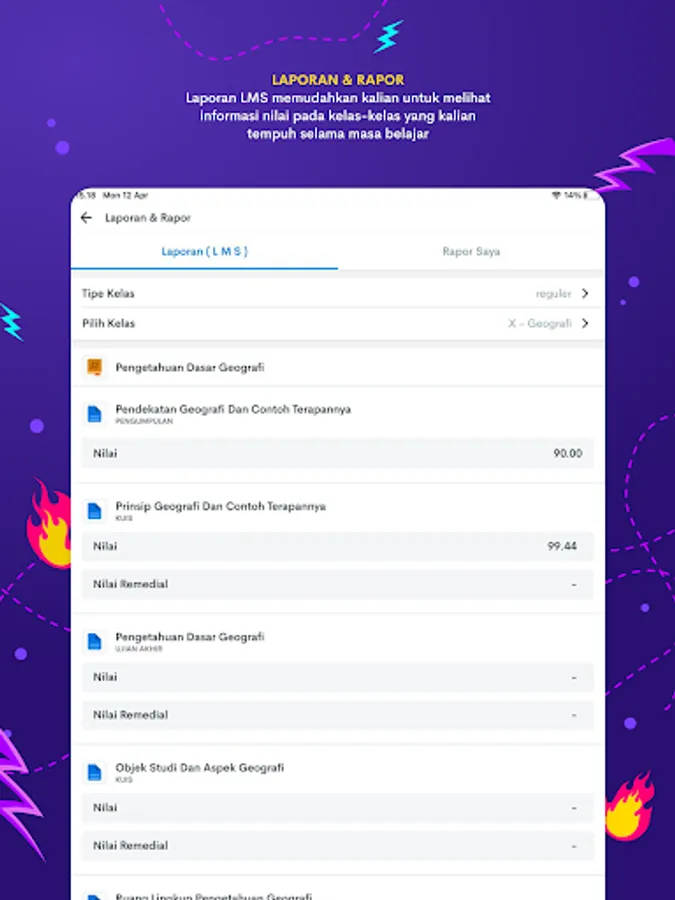Viewport: 675px width, 900px height.
Task: Click document icon next to Pendekatan Geografi Dan Contoh Terapannya
Action: coord(94,414)
